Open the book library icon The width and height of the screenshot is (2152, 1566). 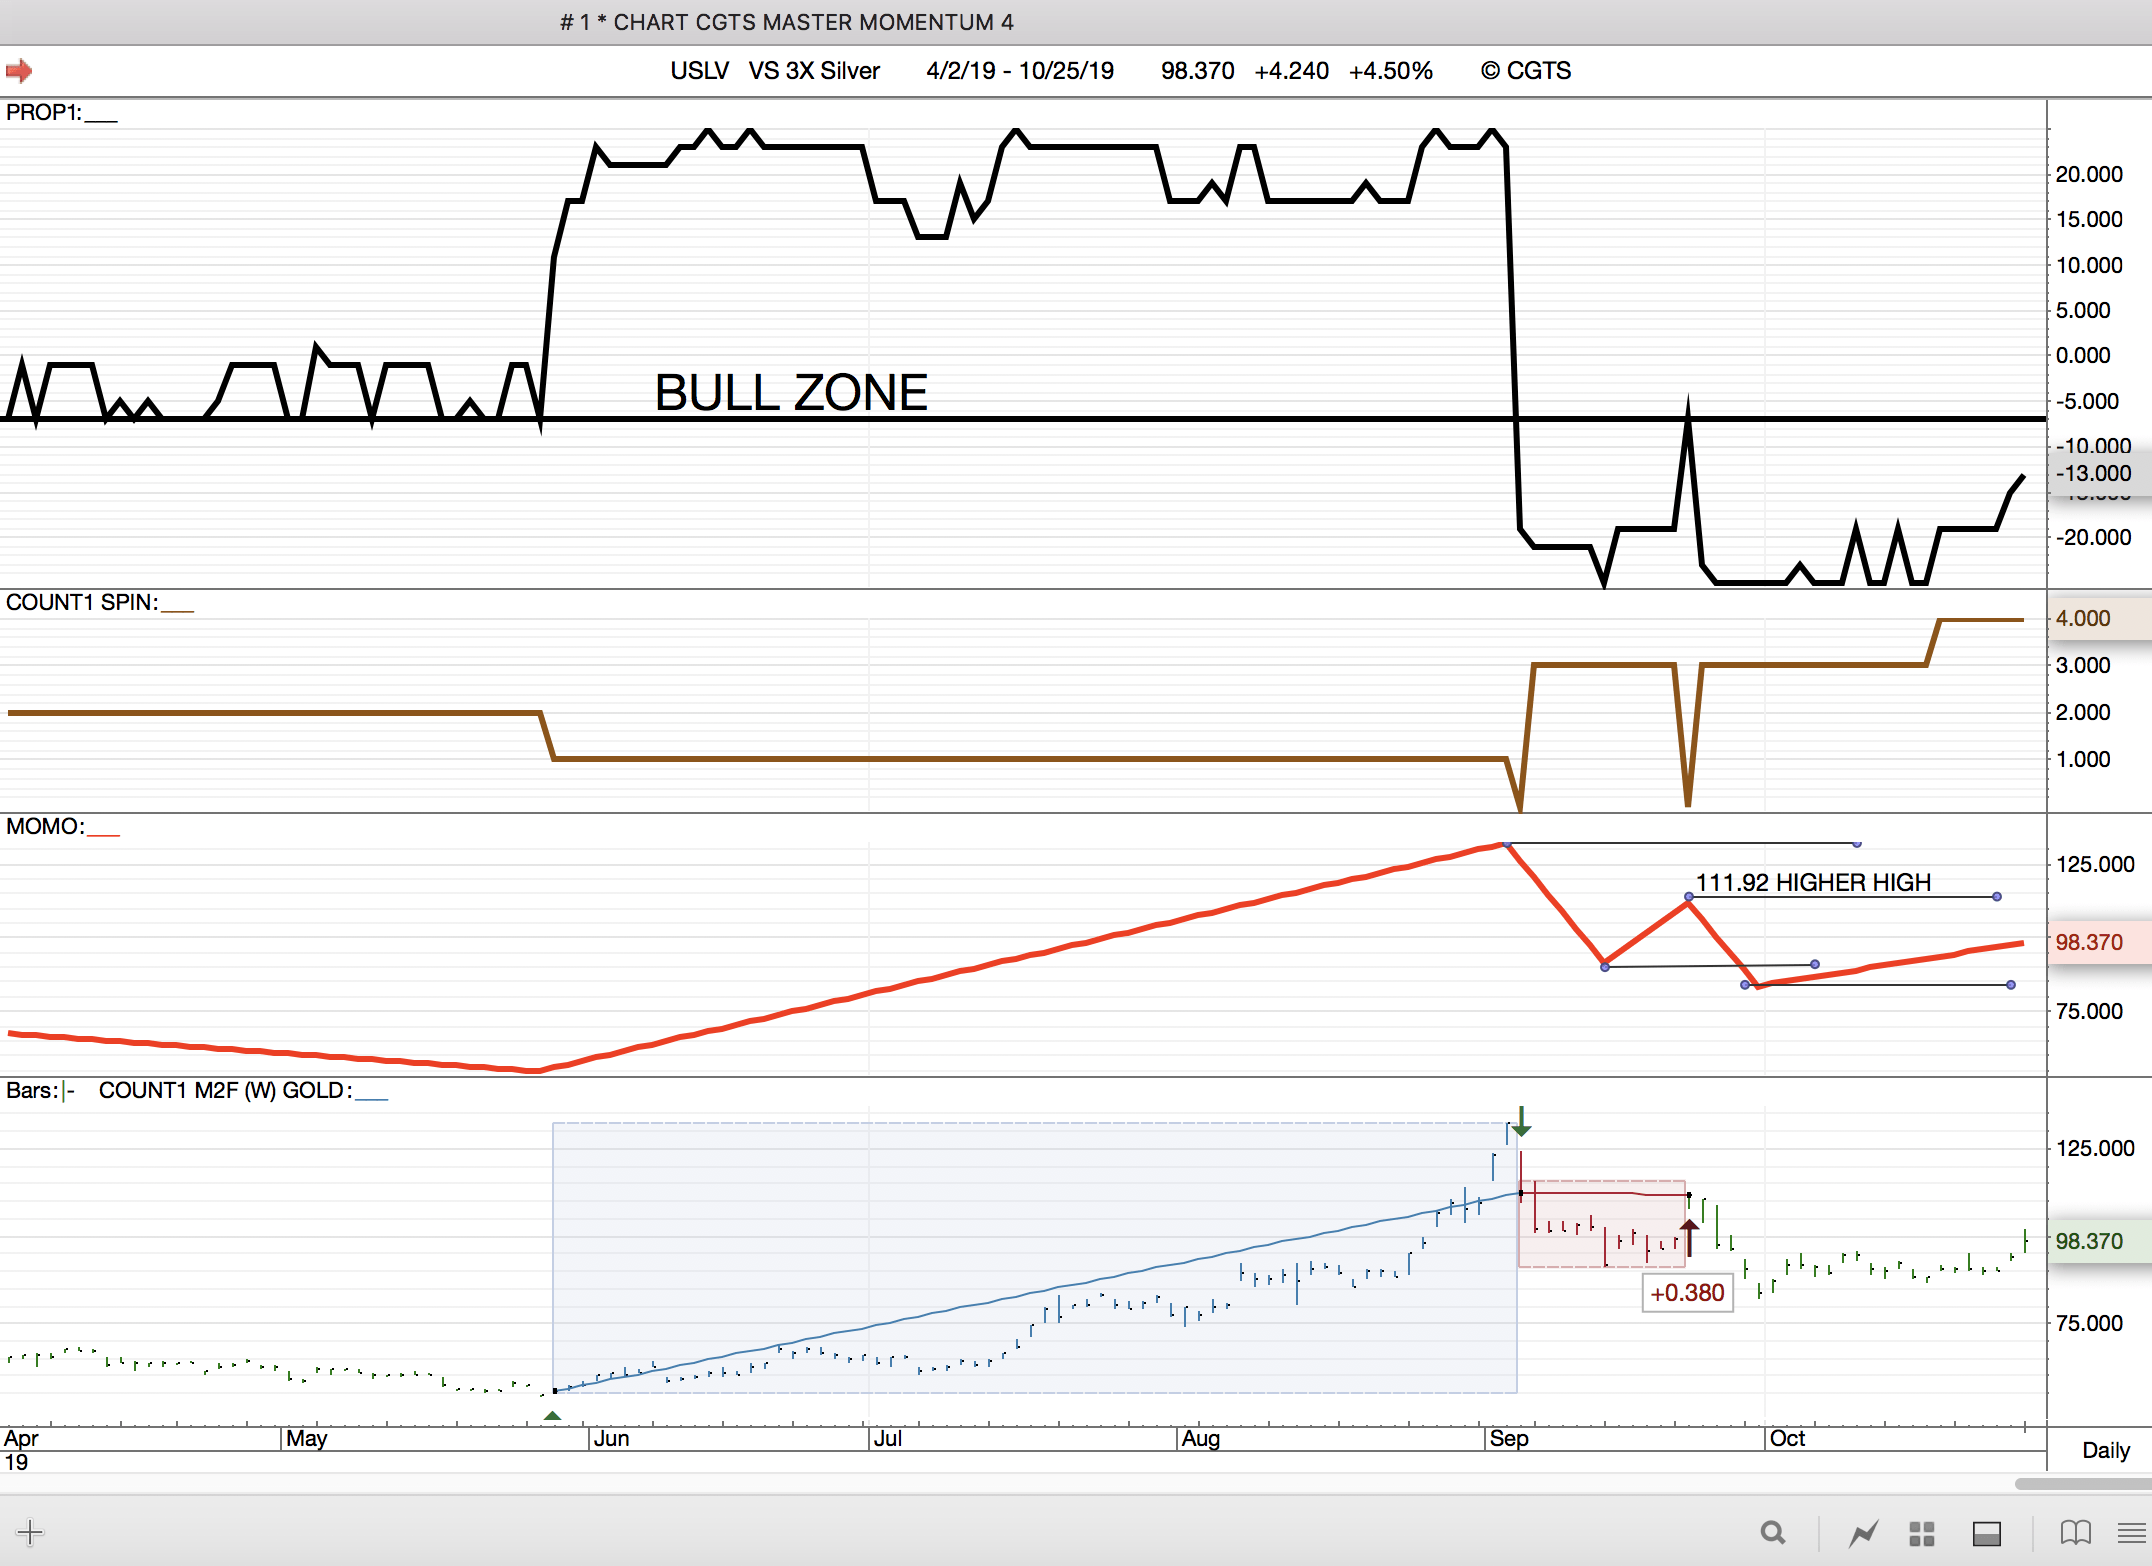click(2075, 1532)
